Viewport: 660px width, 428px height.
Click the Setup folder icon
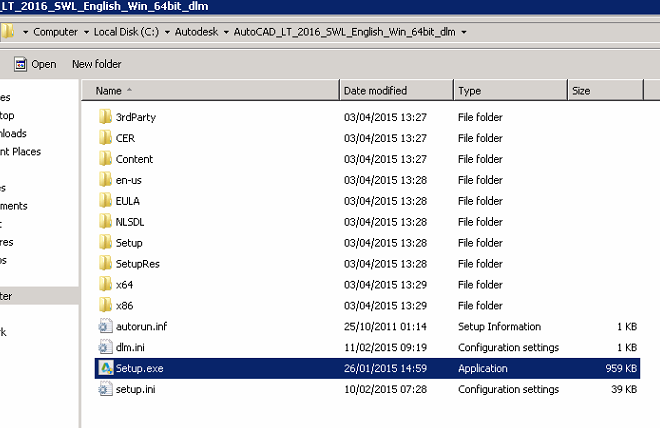(105, 242)
